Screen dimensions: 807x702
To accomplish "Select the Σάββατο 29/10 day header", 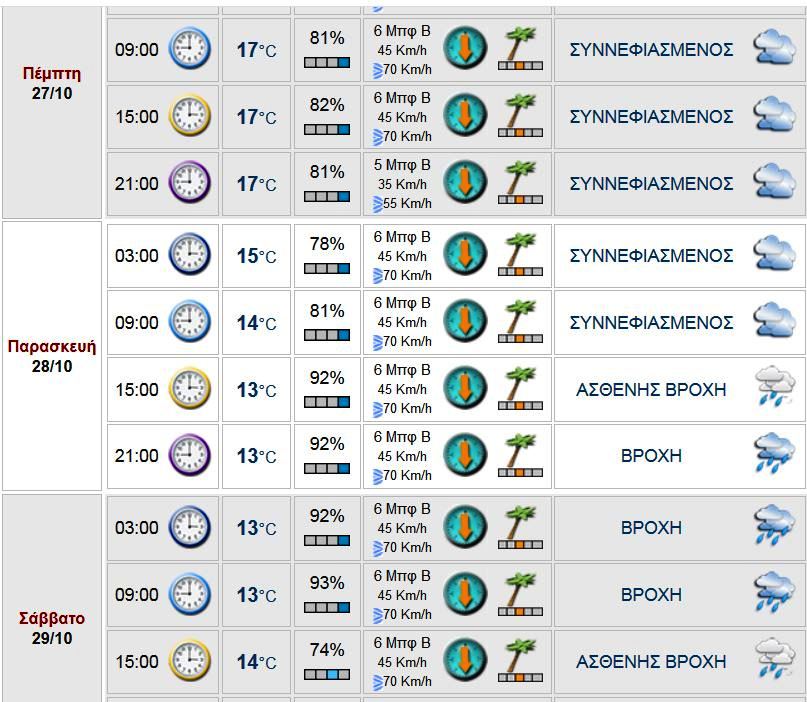I will click(52, 628).
